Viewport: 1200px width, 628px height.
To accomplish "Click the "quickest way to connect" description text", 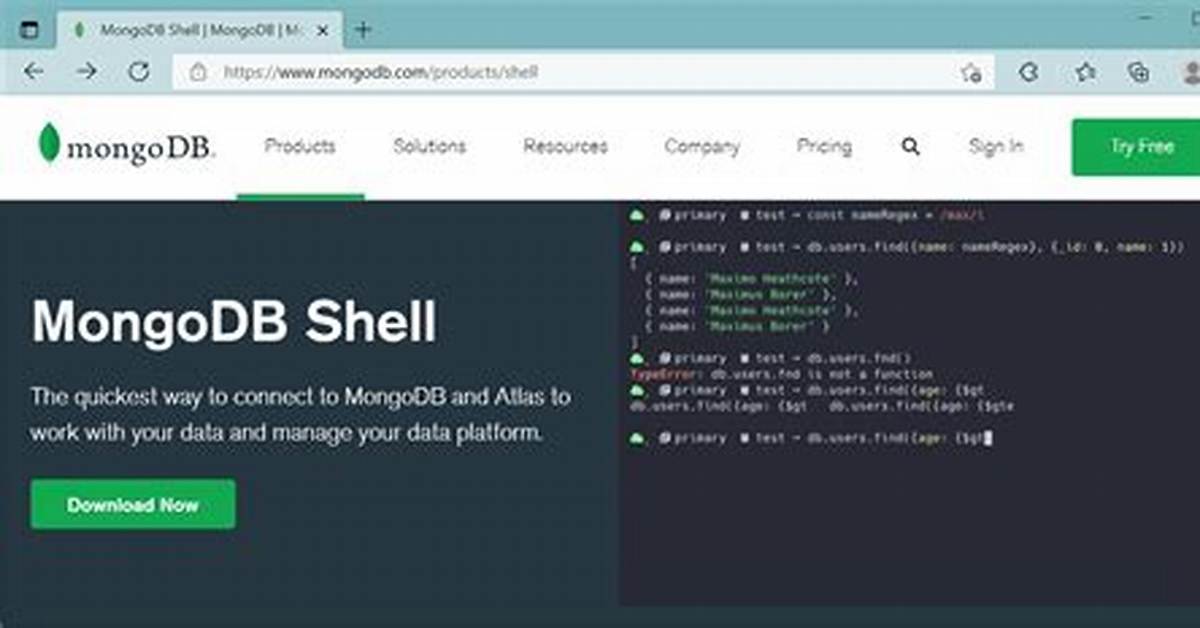I will pos(300,415).
